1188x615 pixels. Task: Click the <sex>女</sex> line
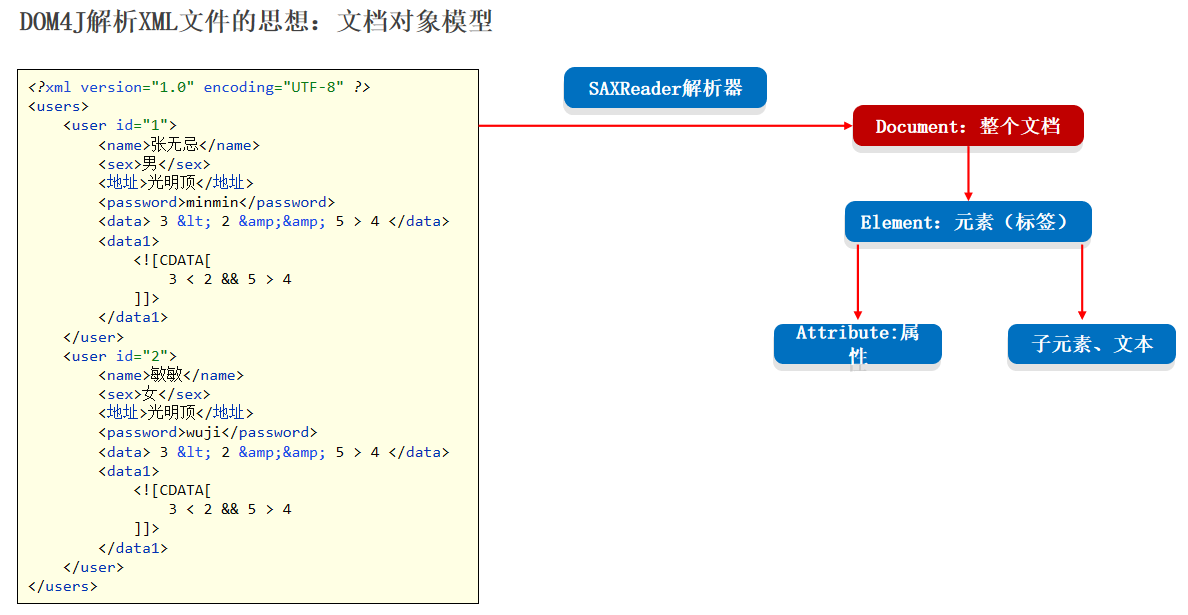click(154, 394)
